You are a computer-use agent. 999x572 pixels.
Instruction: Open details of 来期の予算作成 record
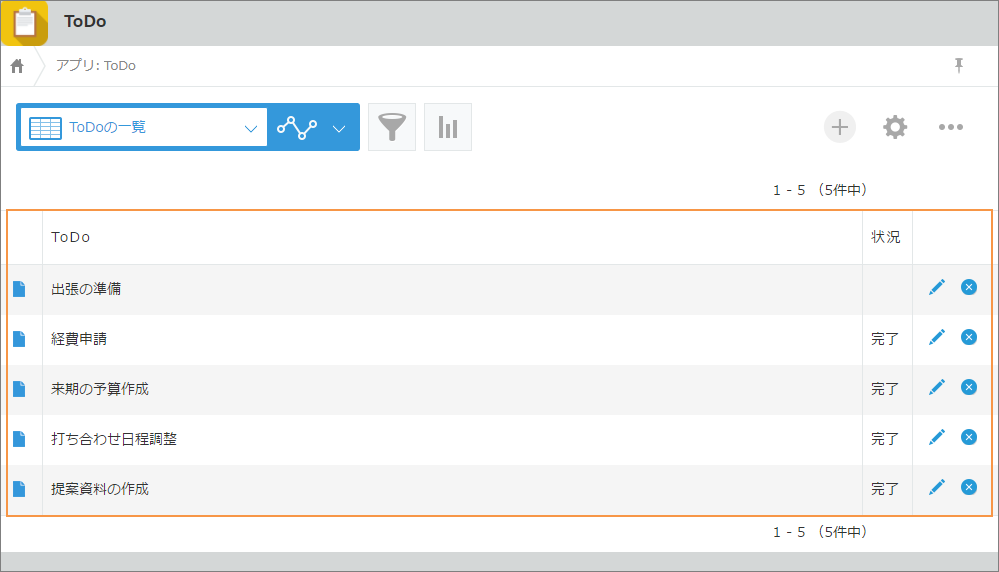click(x=19, y=389)
